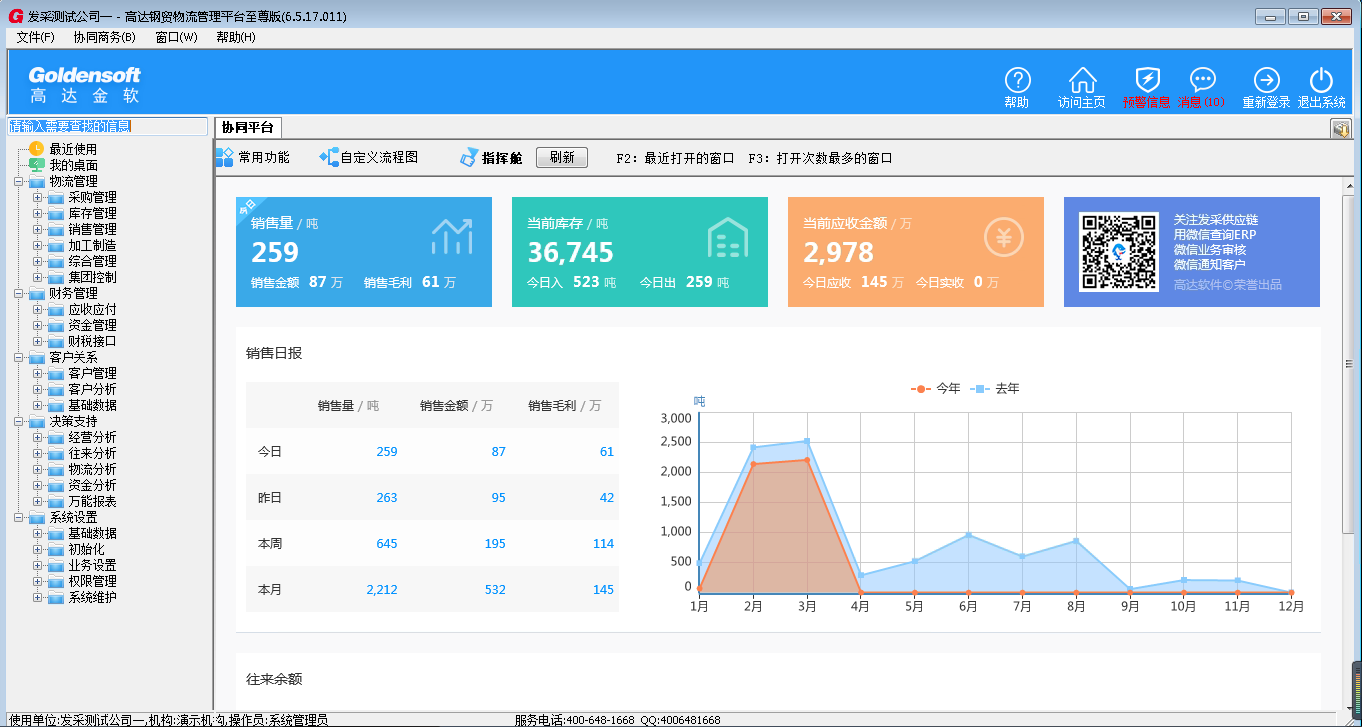Select the 协同平台 tab

pyautogui.click(x=248, y=128)
